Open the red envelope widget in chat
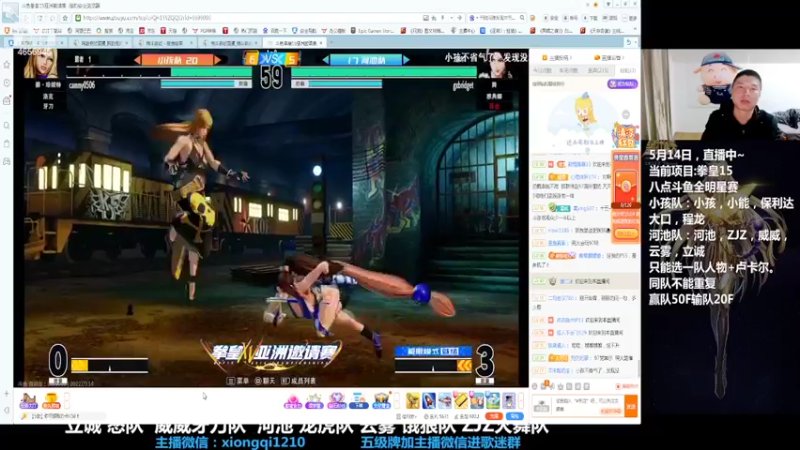 (626, 196)
